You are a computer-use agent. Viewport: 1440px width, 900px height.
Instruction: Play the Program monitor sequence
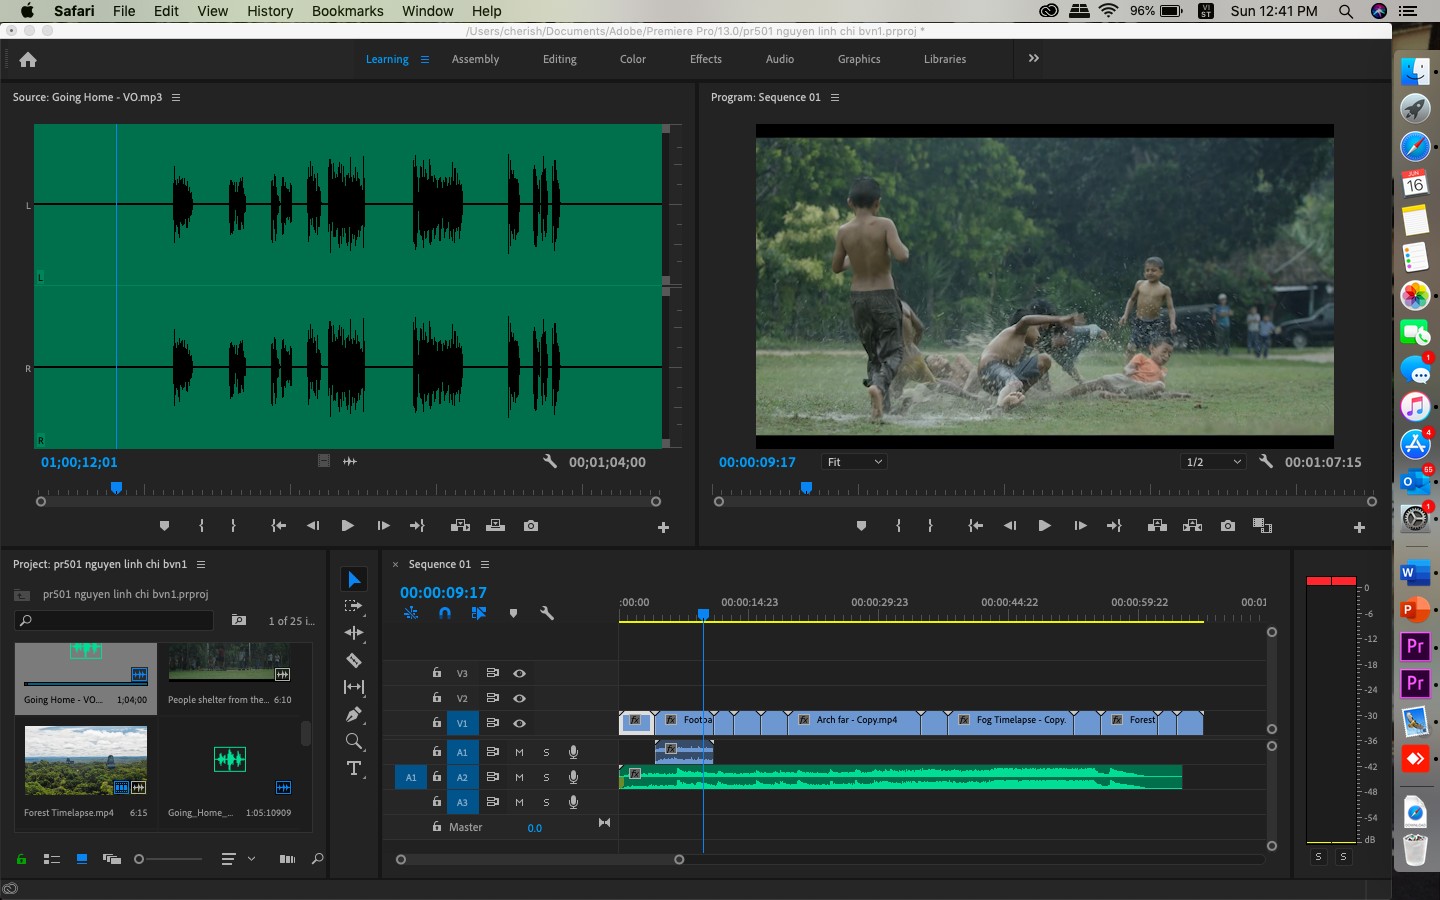(1044, 526)
